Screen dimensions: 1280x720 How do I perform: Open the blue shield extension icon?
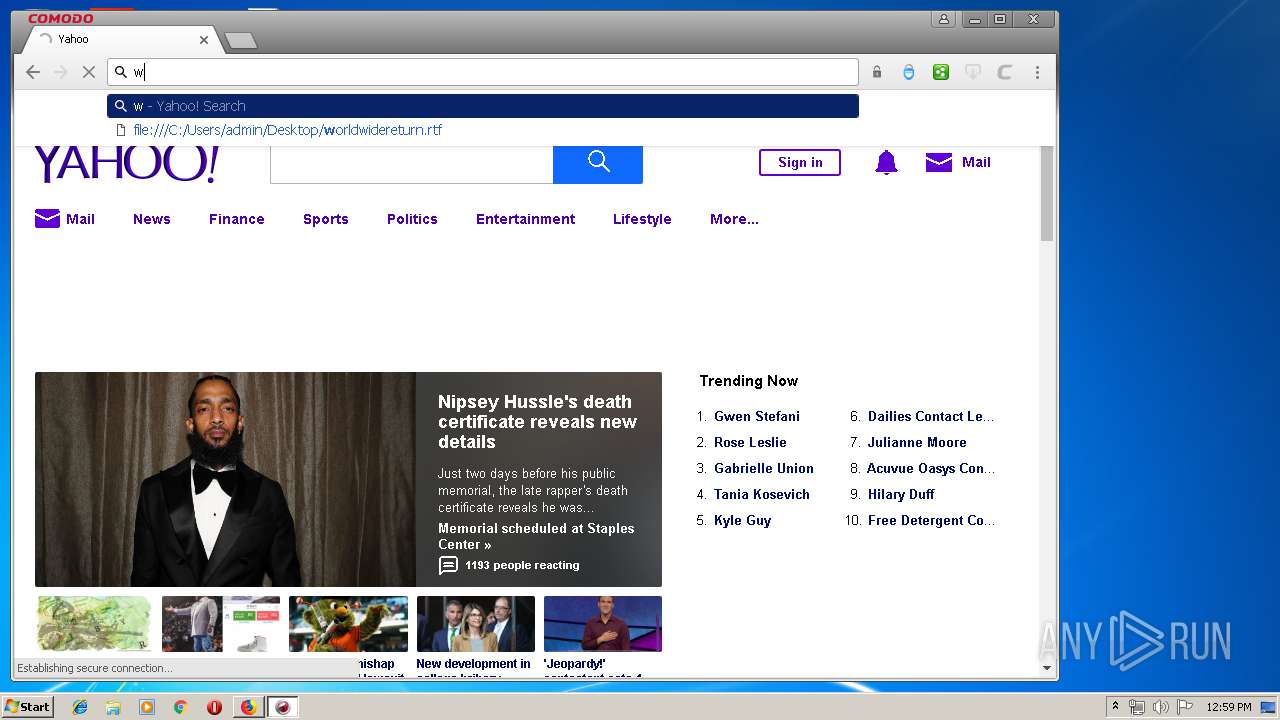click(x=908, y=72)
